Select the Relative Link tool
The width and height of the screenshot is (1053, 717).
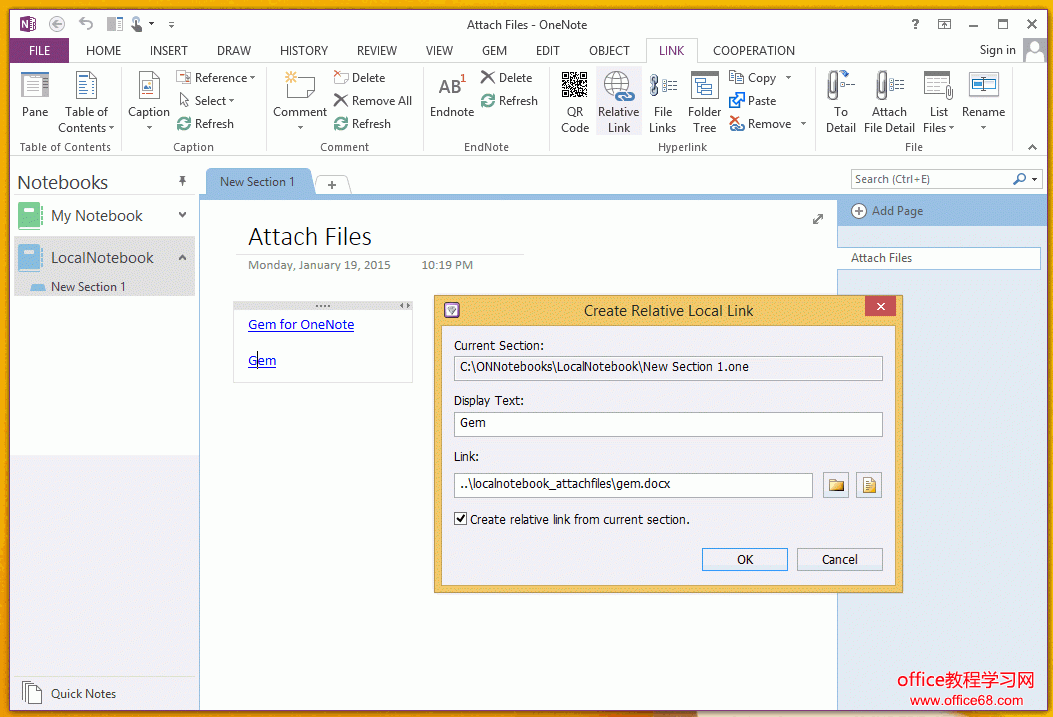point(618,101)
